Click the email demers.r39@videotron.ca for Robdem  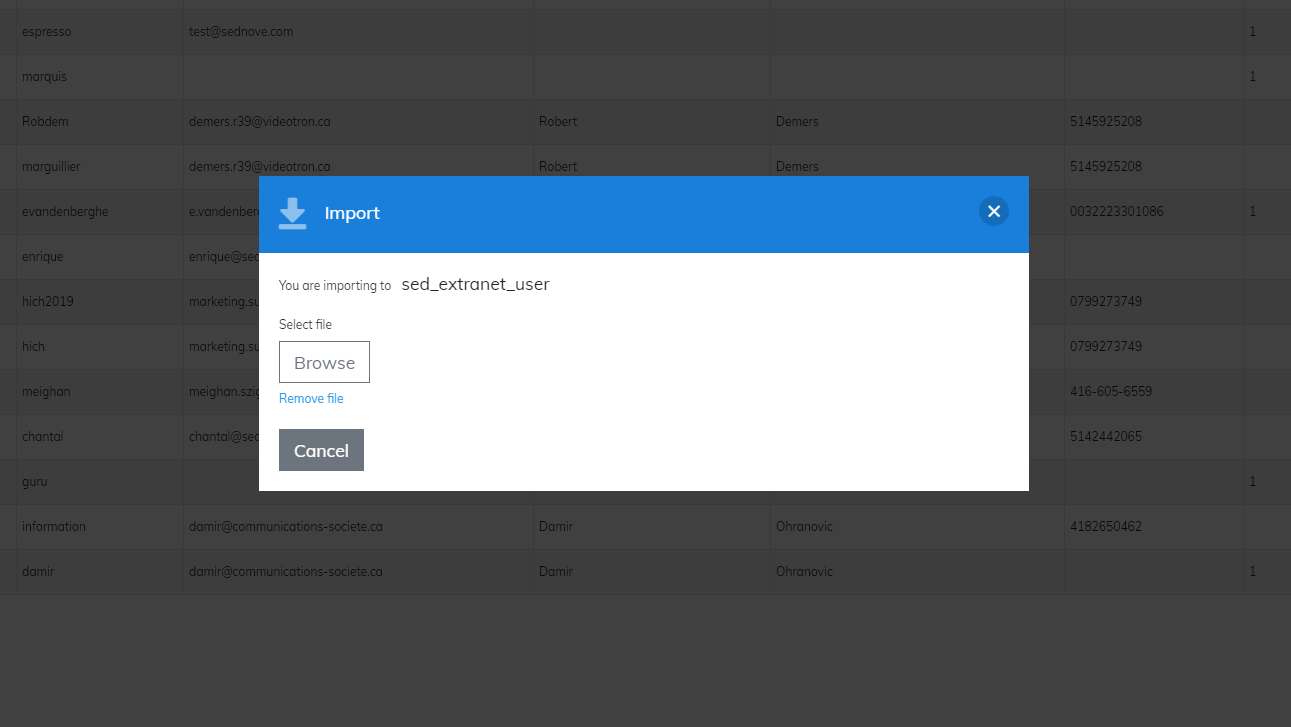tap(260, 121)
